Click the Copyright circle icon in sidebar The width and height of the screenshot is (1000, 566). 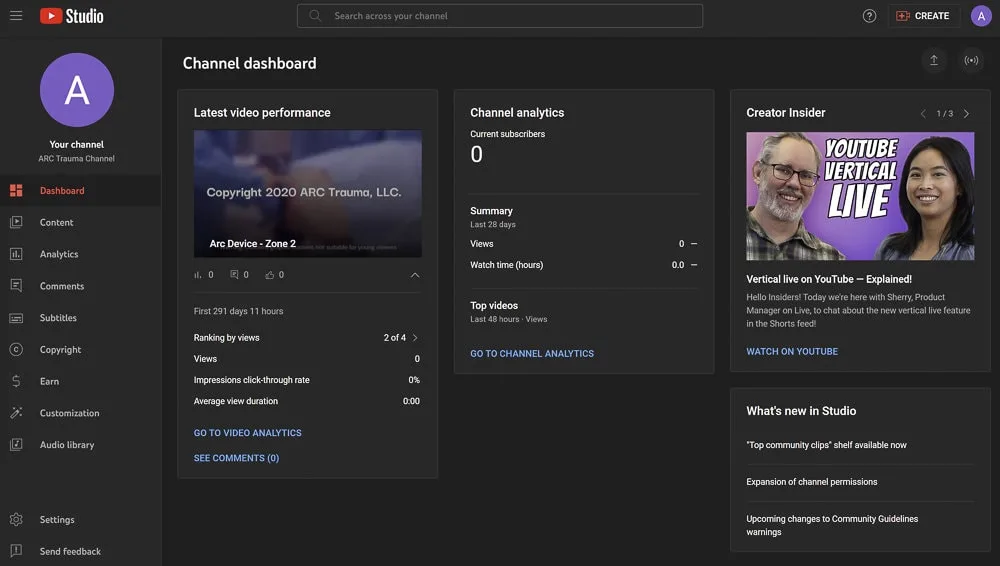pos(16,349)
